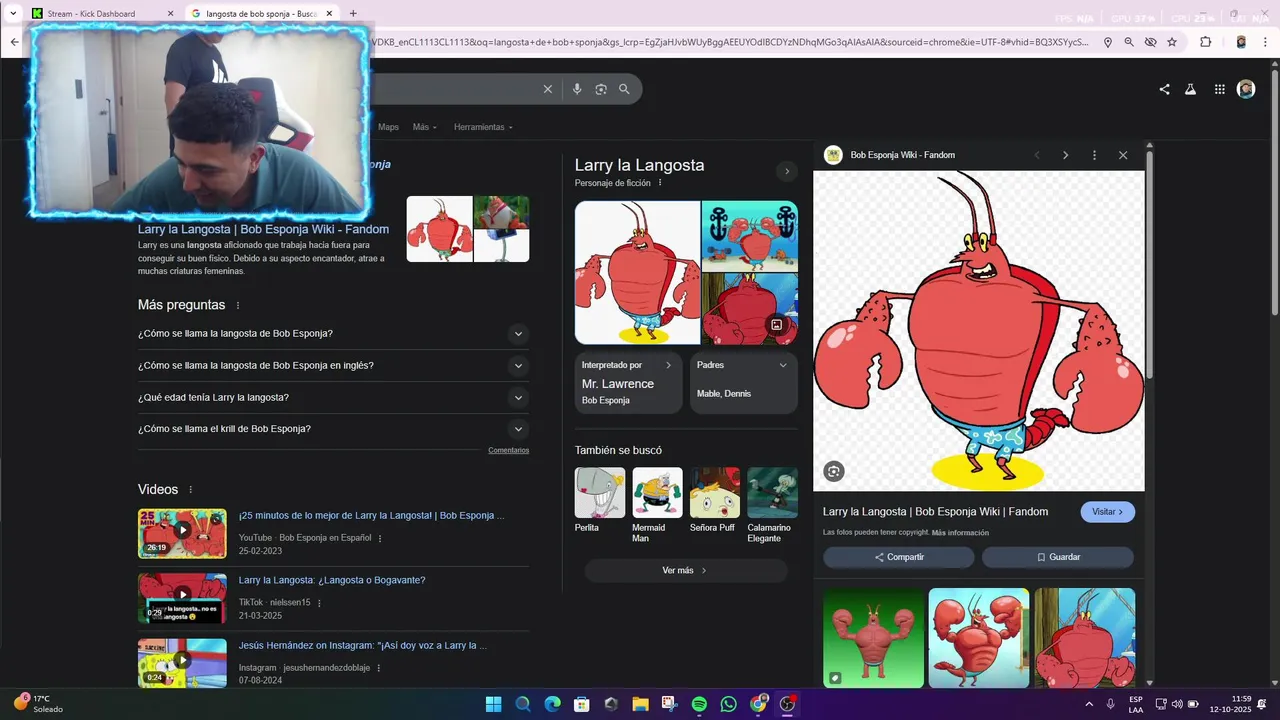
Task: Open the Chrome tab search dropdown
Action: [13, 13]
